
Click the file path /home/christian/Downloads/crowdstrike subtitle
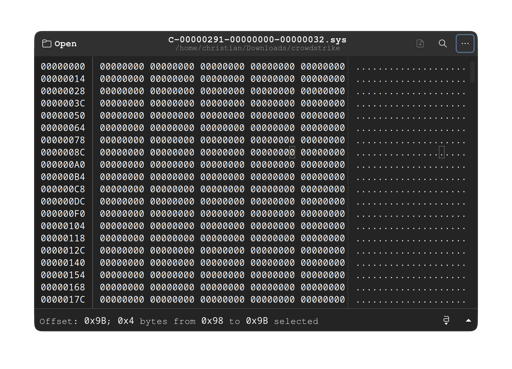[258, 48]
